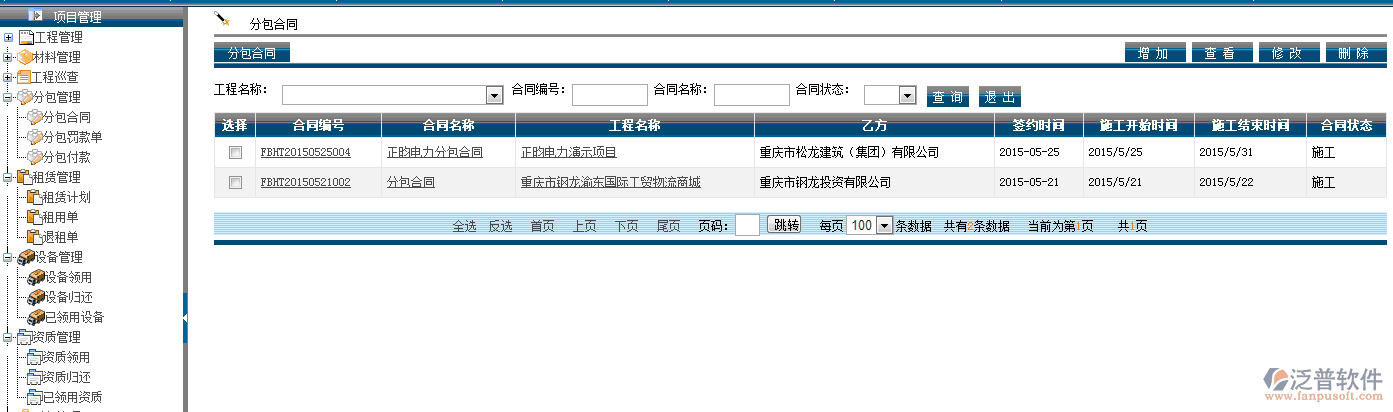This screenshot has height=412, width=1393.
Task: Open contract link FBHT20150525004
Action: [x=305, y=153]
